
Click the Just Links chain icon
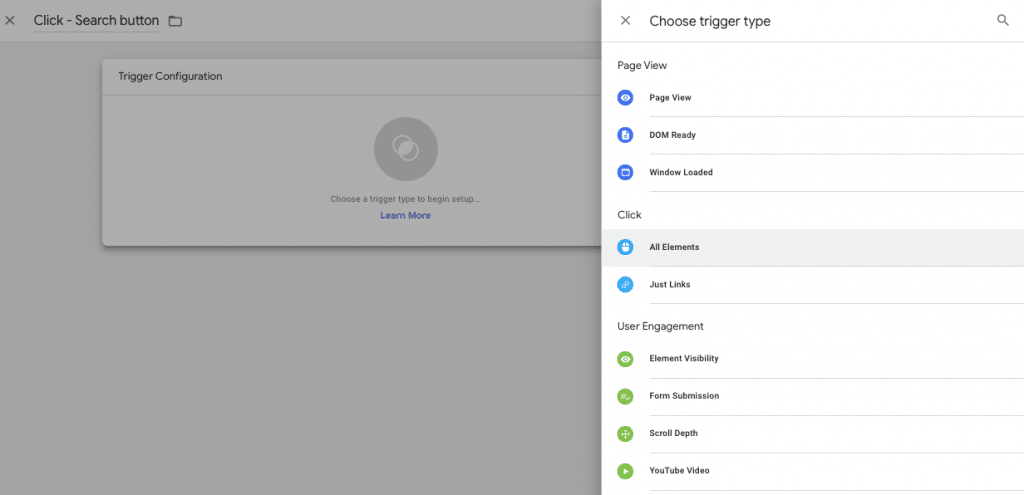625,285
